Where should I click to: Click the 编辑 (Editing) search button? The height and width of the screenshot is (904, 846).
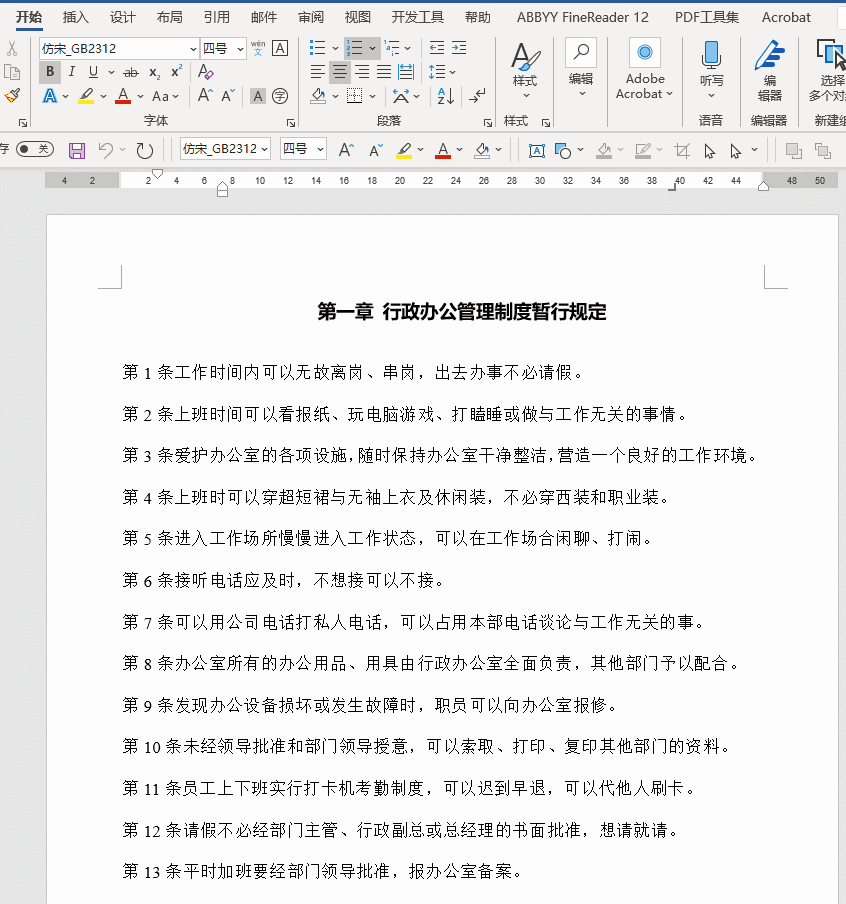coord(581,66)
